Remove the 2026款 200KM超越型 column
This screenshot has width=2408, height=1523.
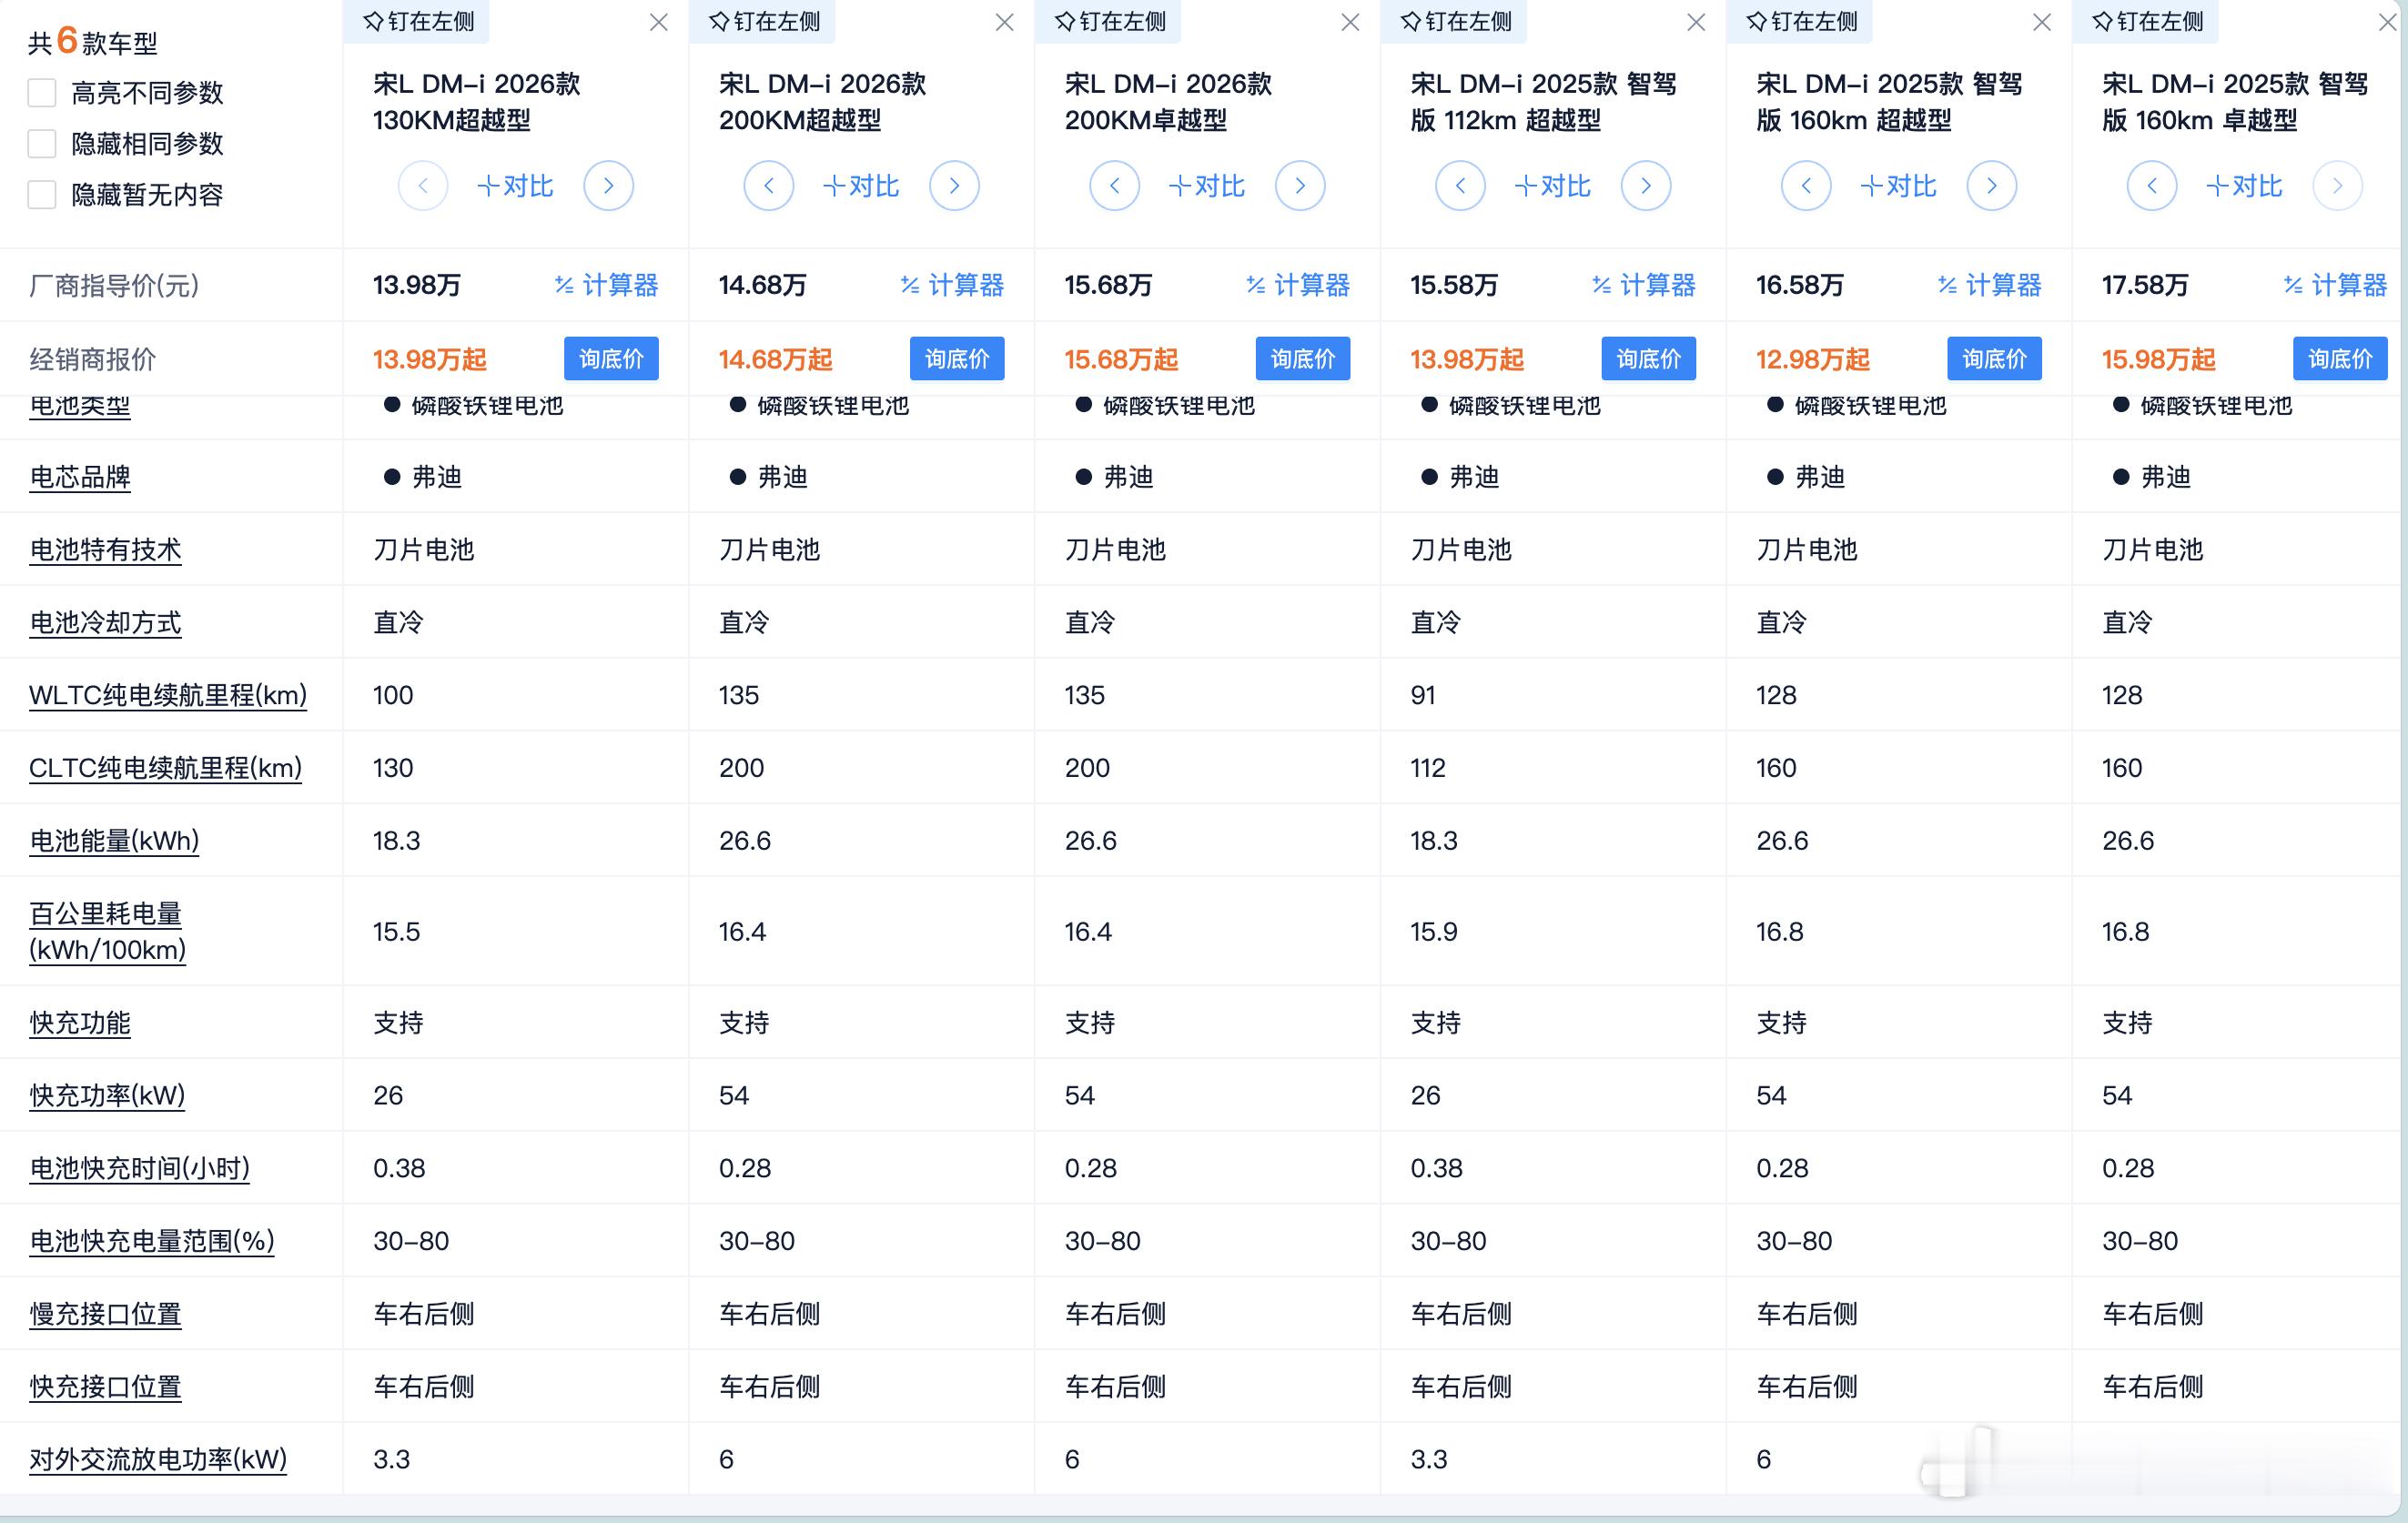[1004, 22]
